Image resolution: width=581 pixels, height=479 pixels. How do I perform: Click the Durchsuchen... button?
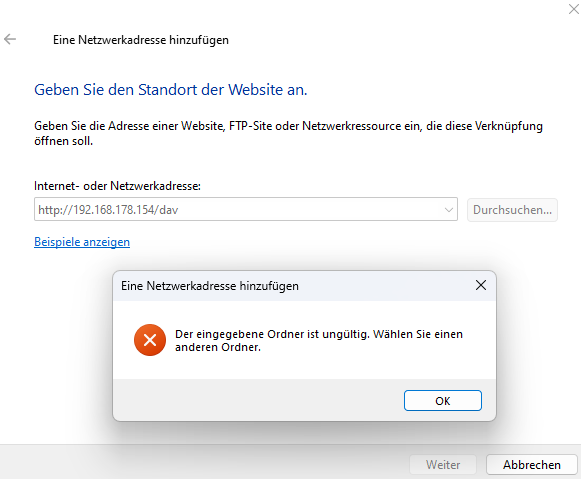pyautogui.click(x=512, y=210)
